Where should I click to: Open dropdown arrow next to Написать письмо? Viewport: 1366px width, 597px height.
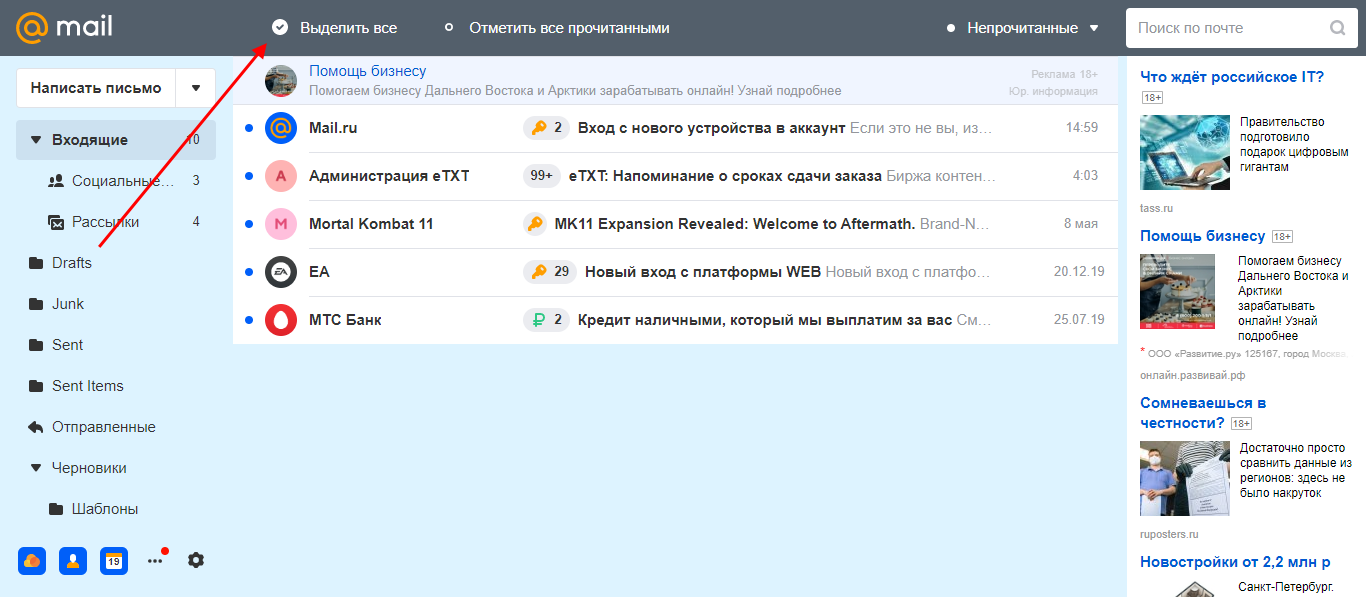[196, 88]
